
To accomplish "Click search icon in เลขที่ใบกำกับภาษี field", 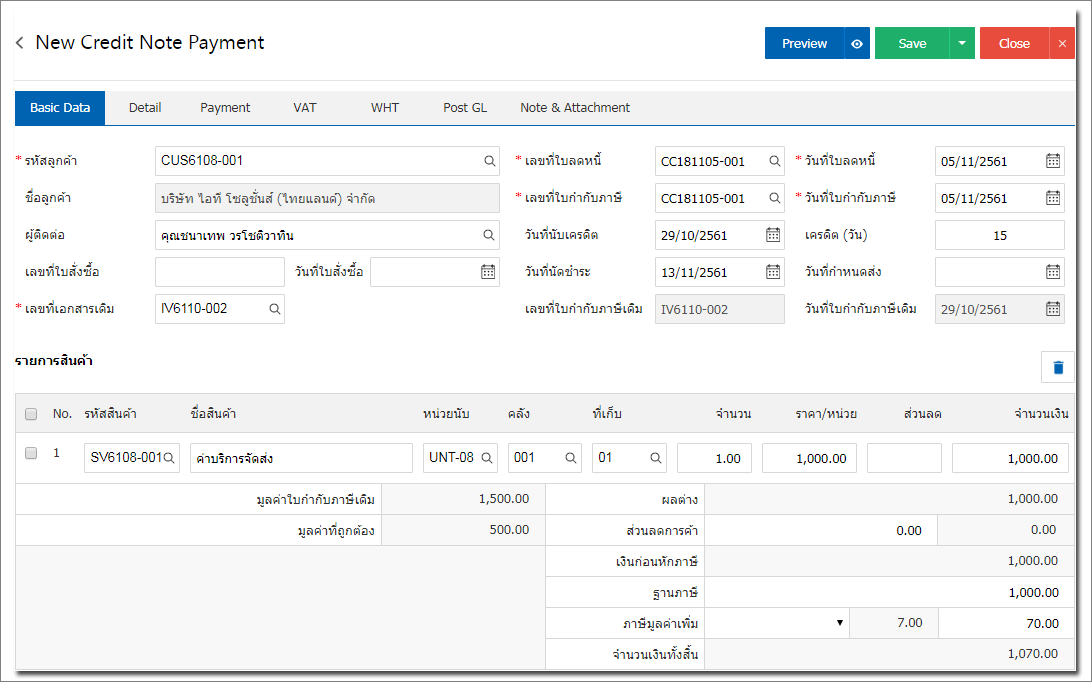I will tap(774, 198).
